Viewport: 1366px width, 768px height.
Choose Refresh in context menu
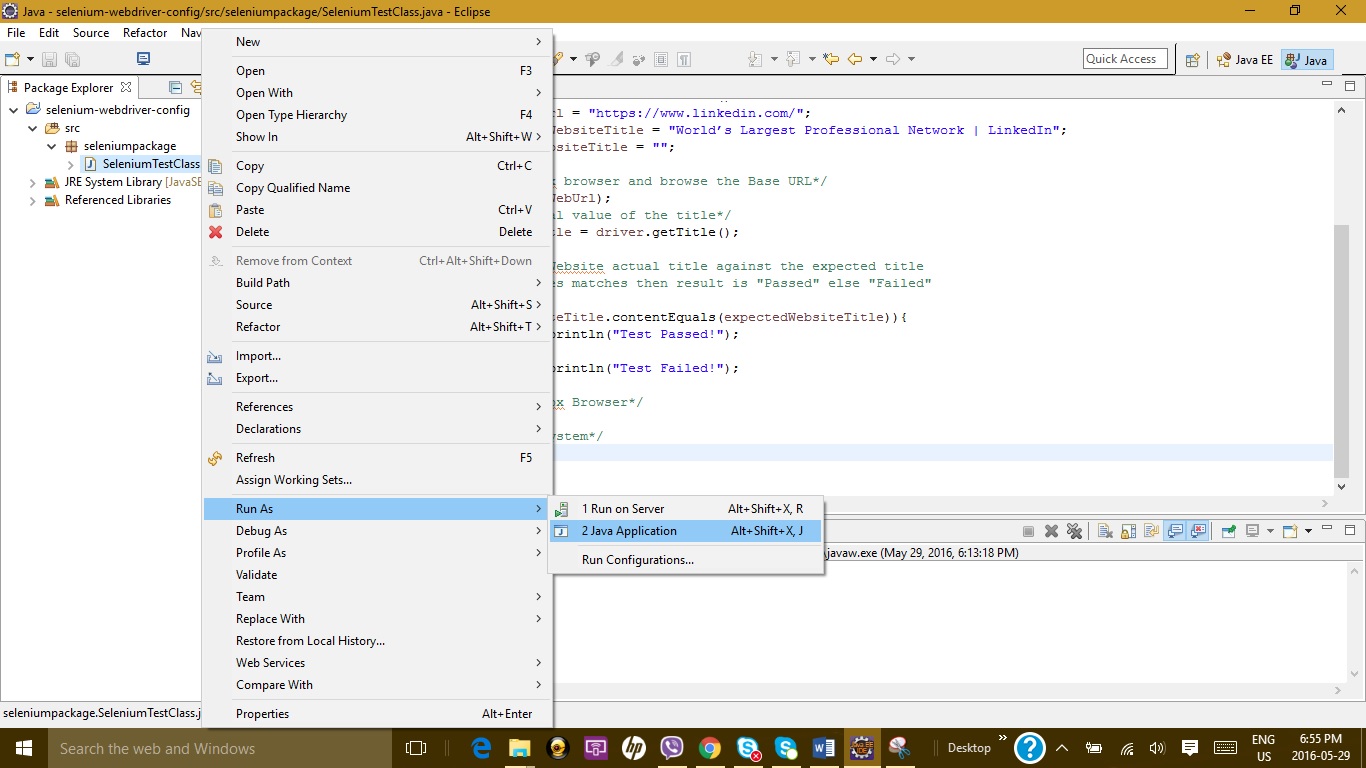click(x=376, y=458)
